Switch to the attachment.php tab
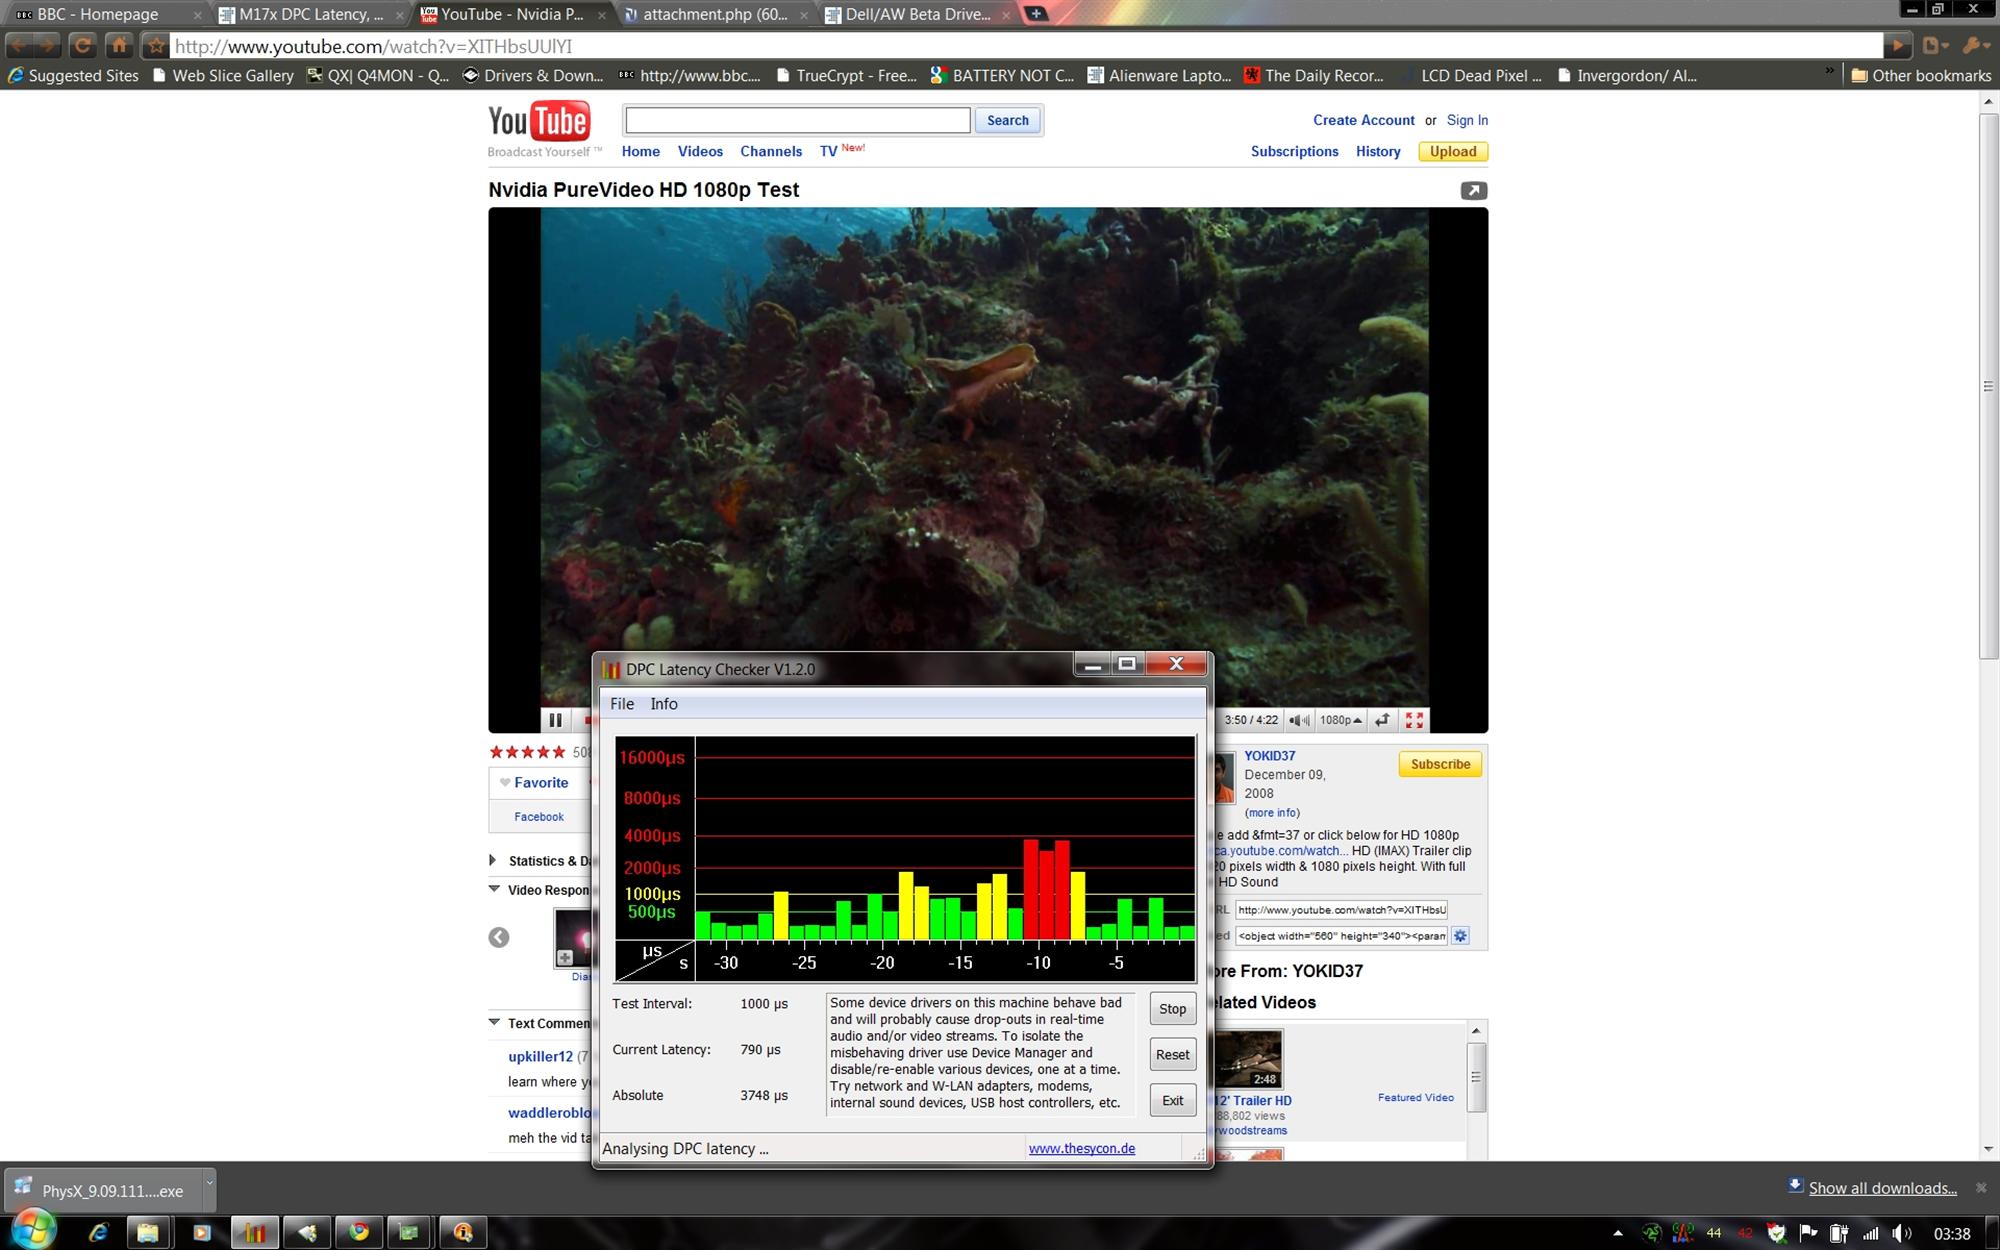 point(714,14)
